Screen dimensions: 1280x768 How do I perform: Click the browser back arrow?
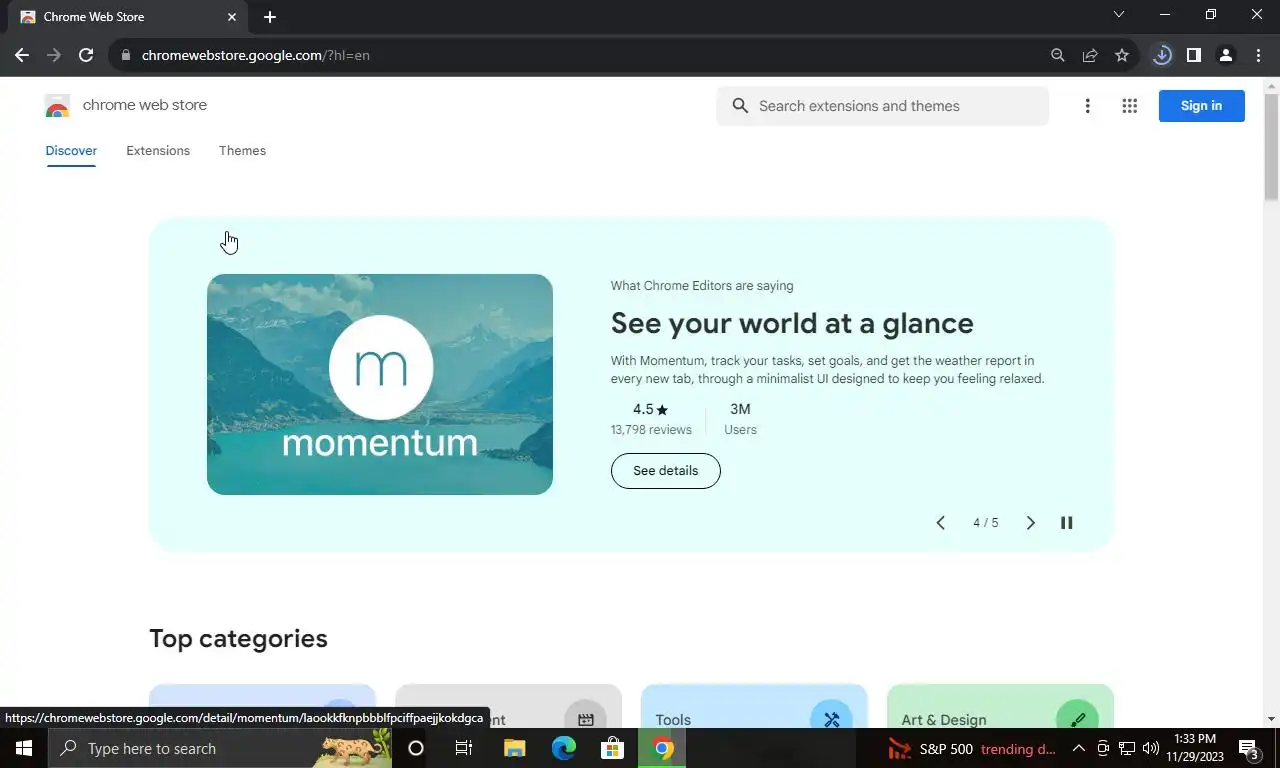tap(22, 55)
